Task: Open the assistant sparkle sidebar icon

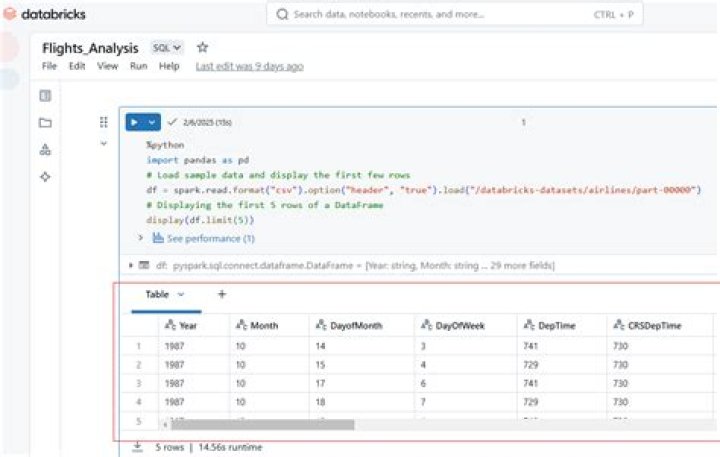Action: pyautogui.click(x=45, y=176)
